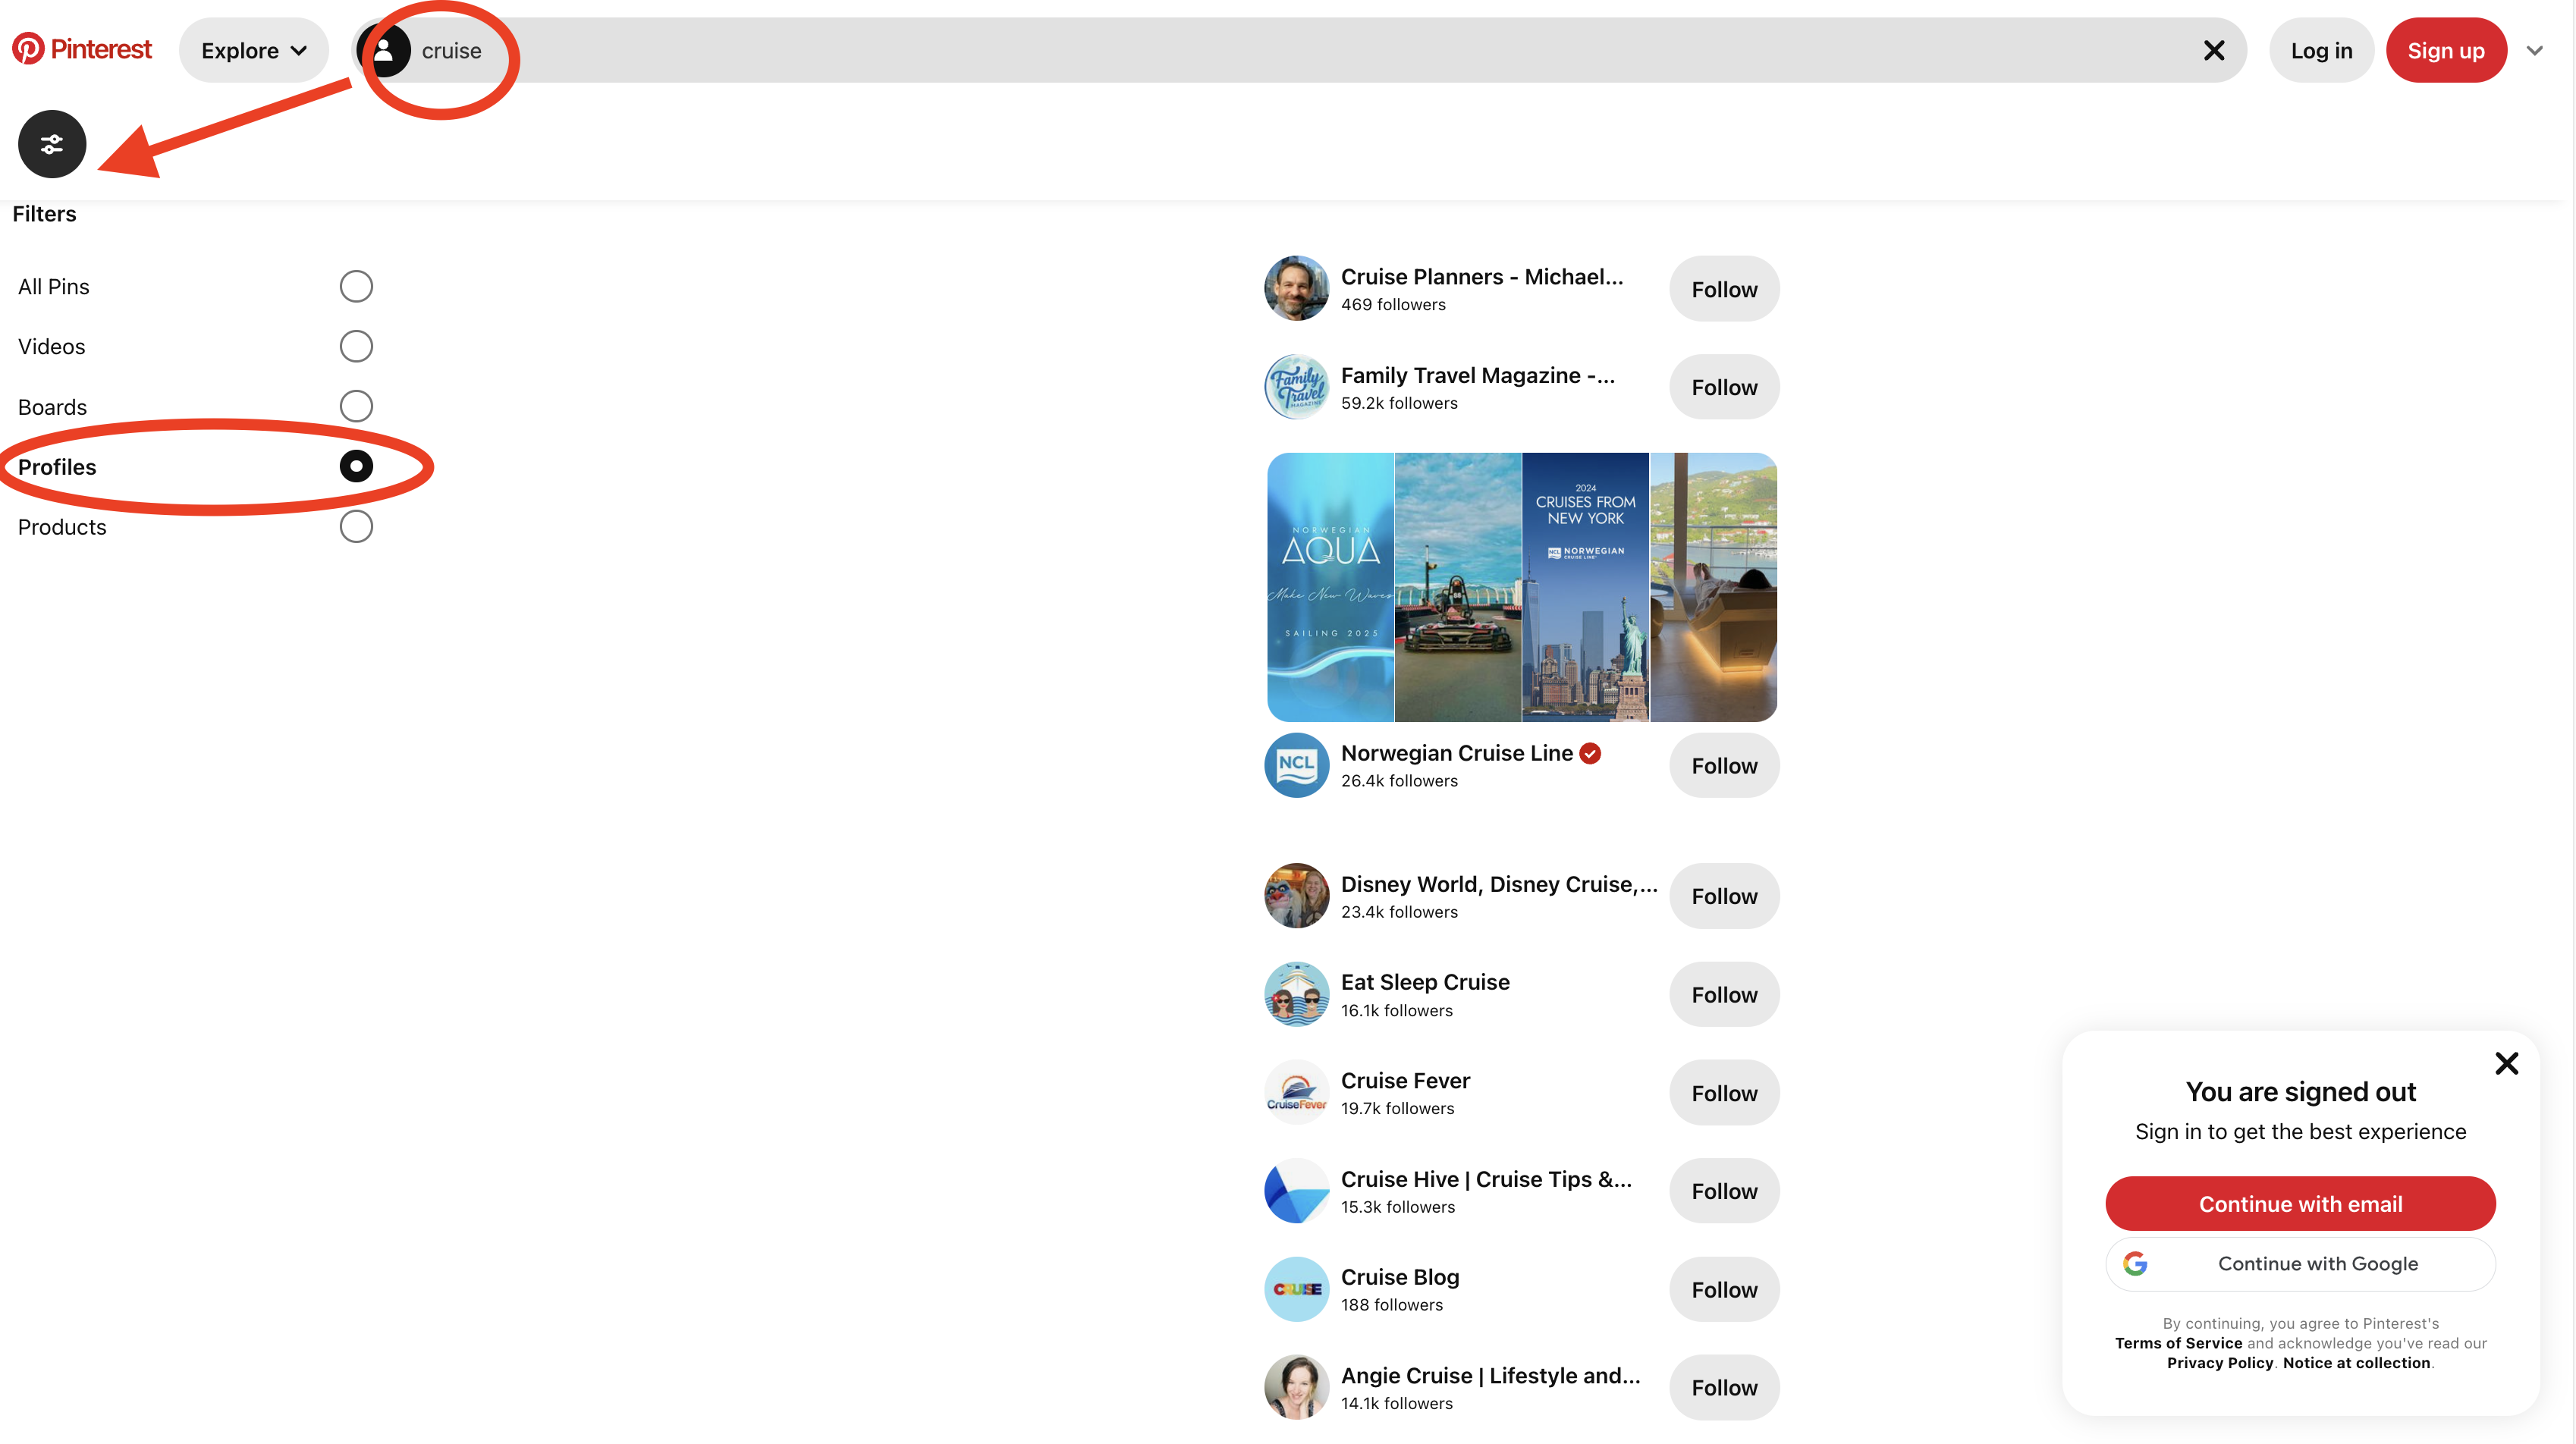Viewport: 2576px width, 1444px height.
Task: Open the Terms of Service link
Action: [2178, 1343]
